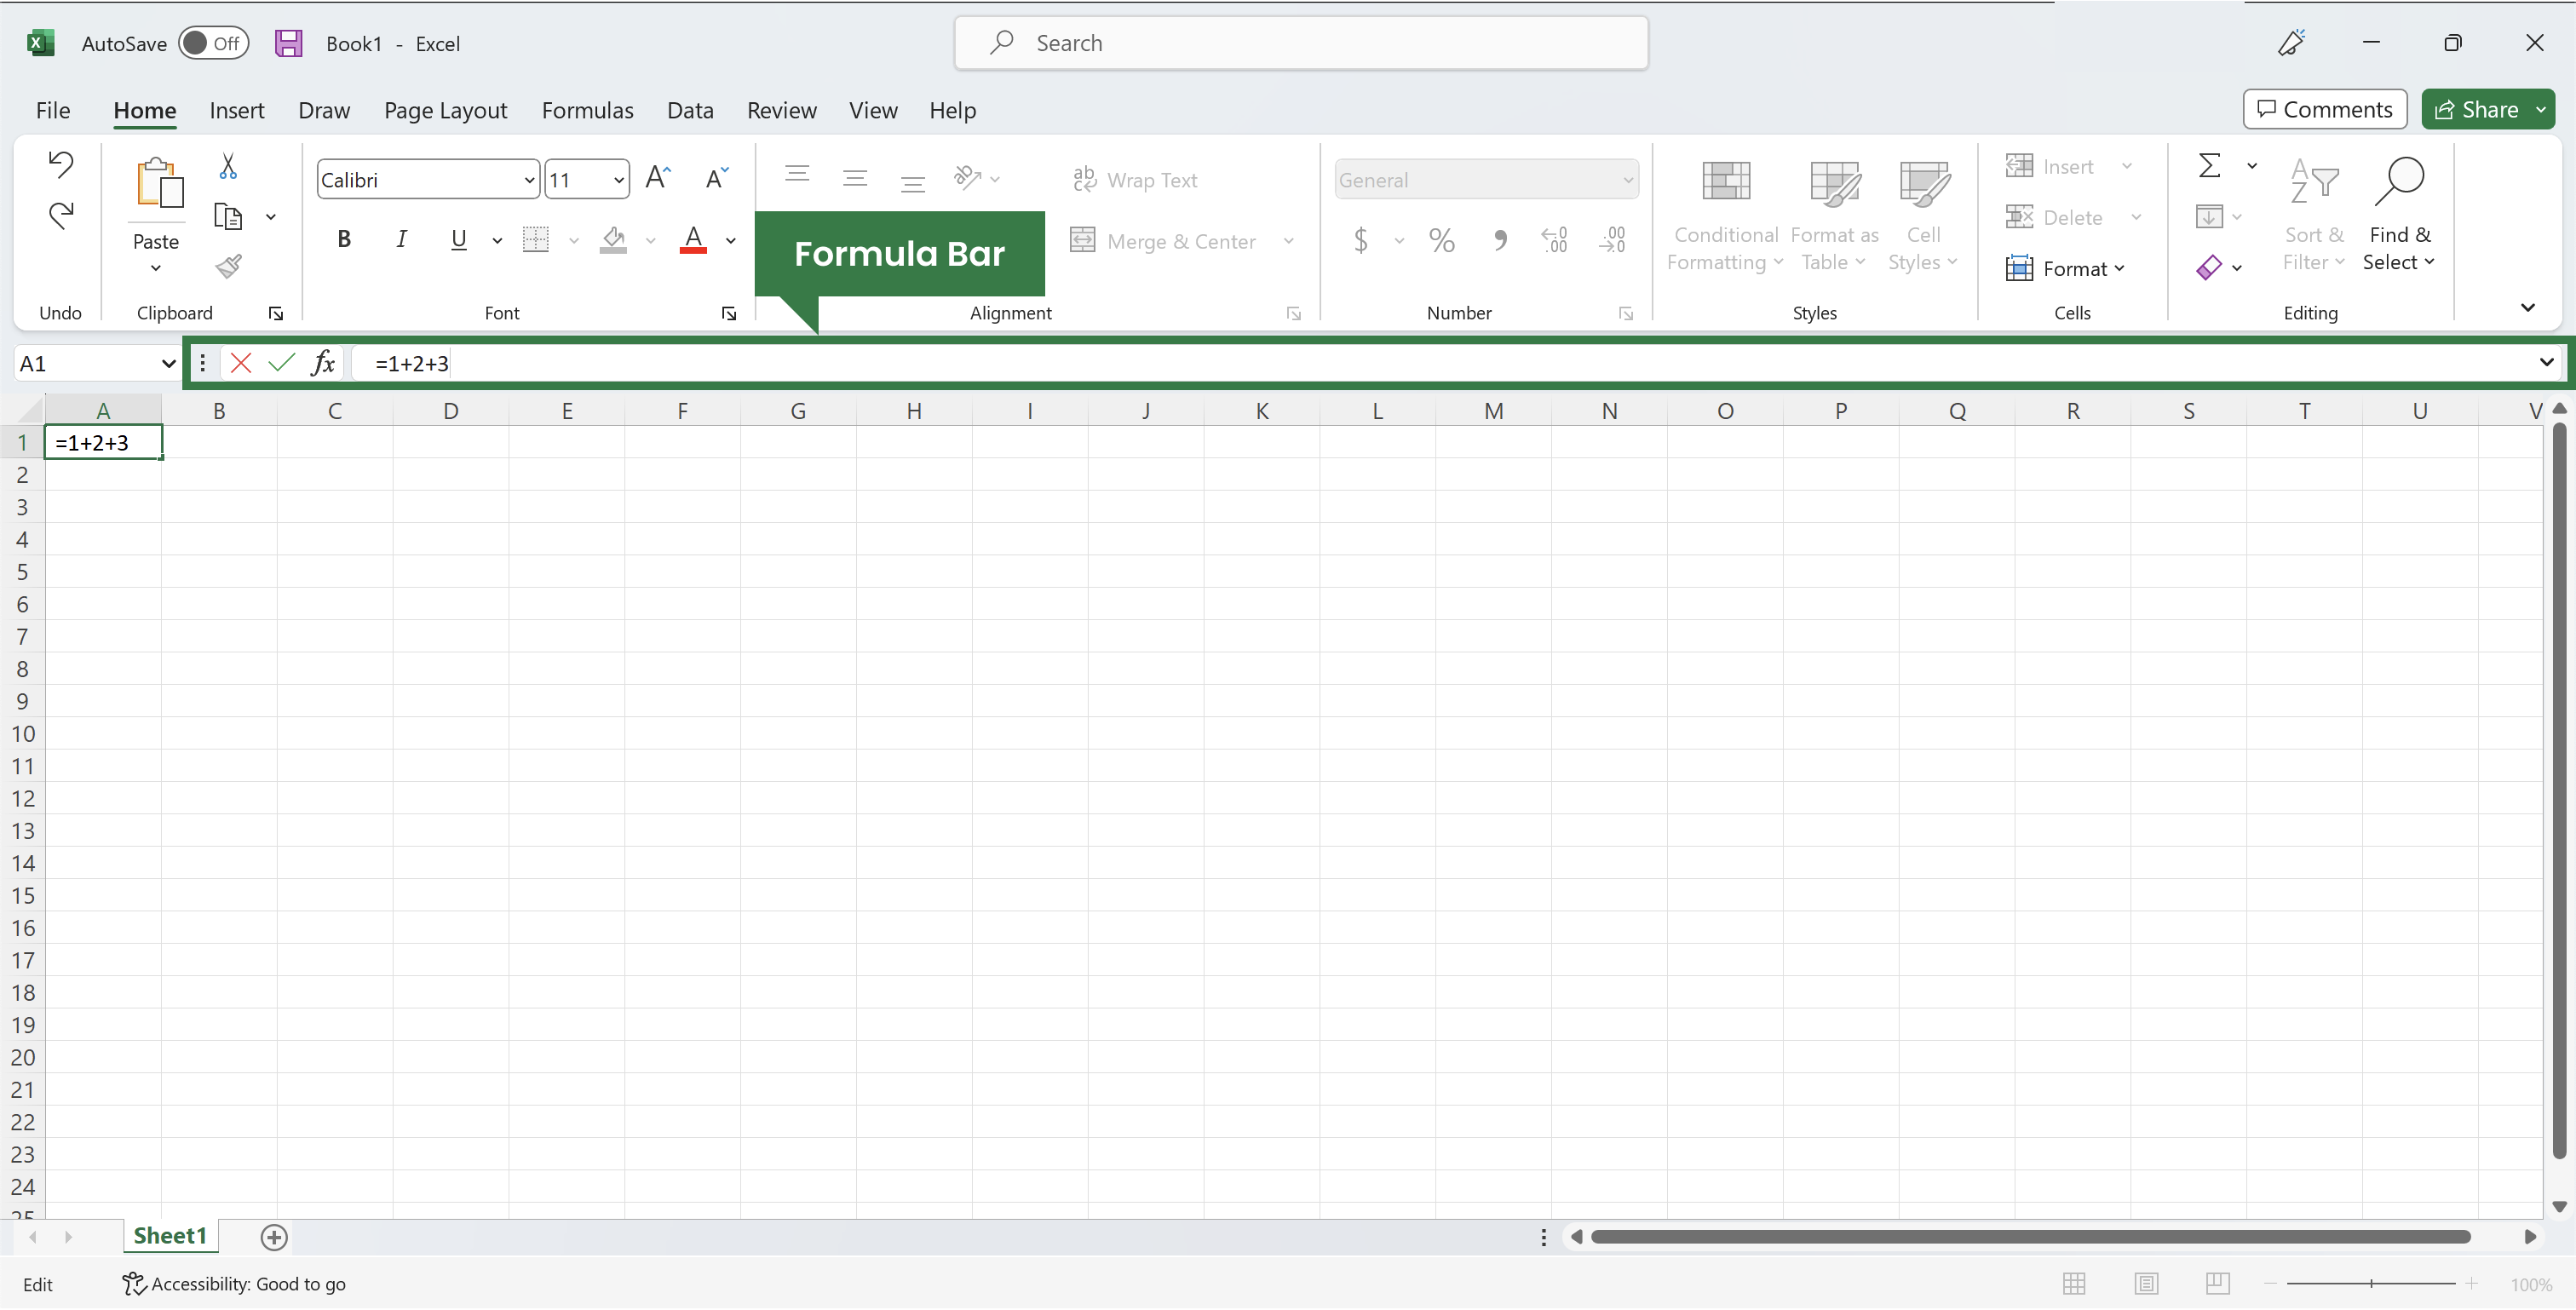Click the Middle Align icon
Viewport: 2576px width, 1310px height.
tap(855, 179)
